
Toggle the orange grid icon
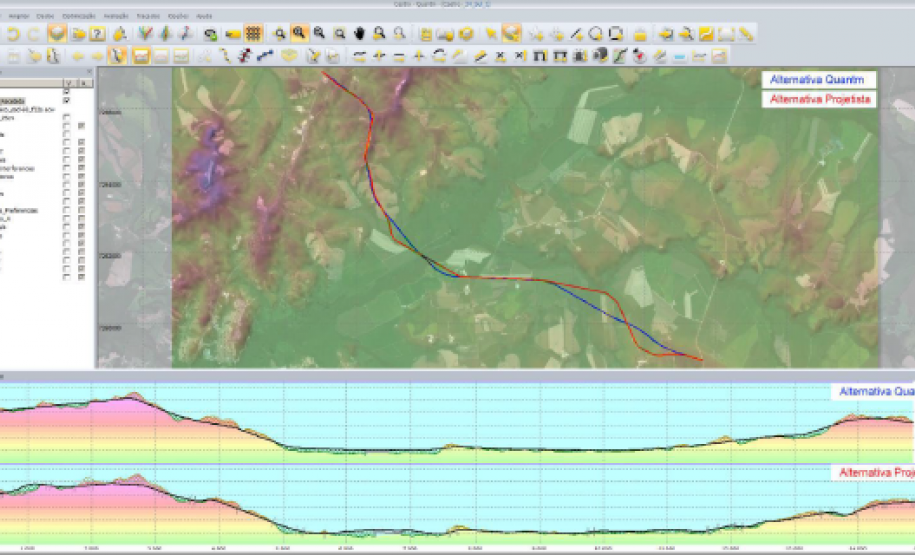tap(254, 34)
